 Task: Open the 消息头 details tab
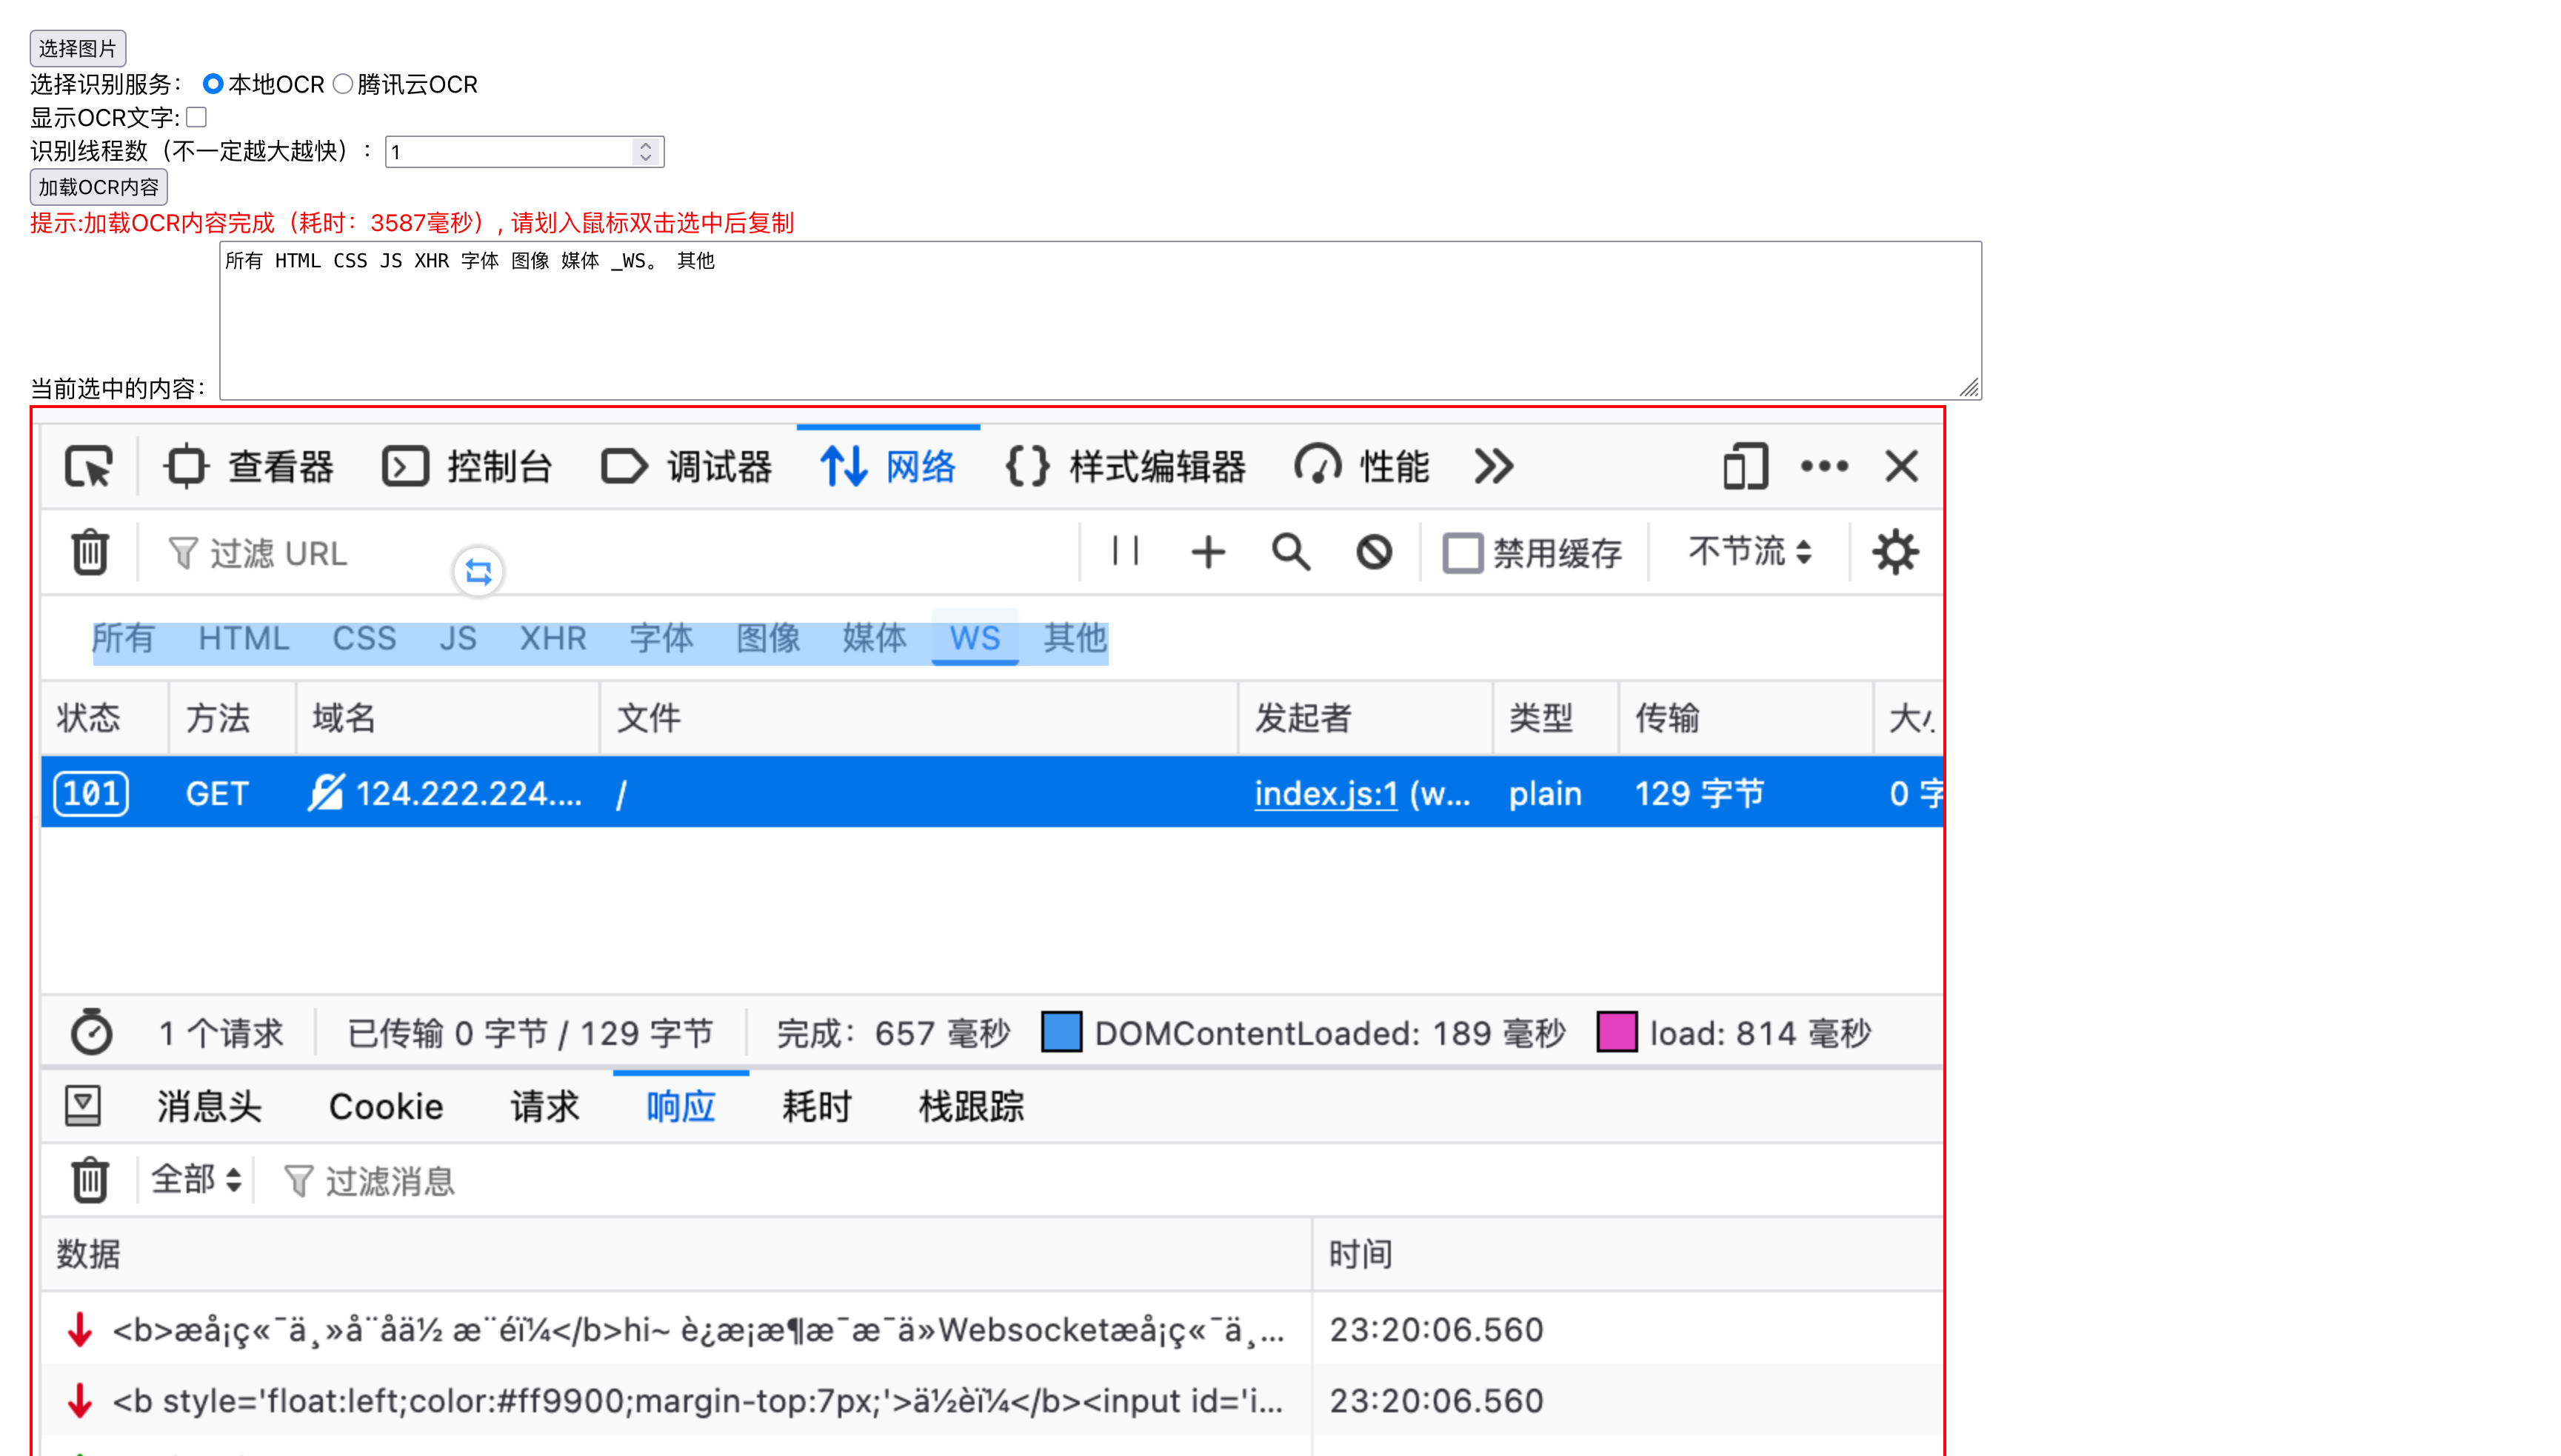pyautogui.click(x=209, y=1107)
